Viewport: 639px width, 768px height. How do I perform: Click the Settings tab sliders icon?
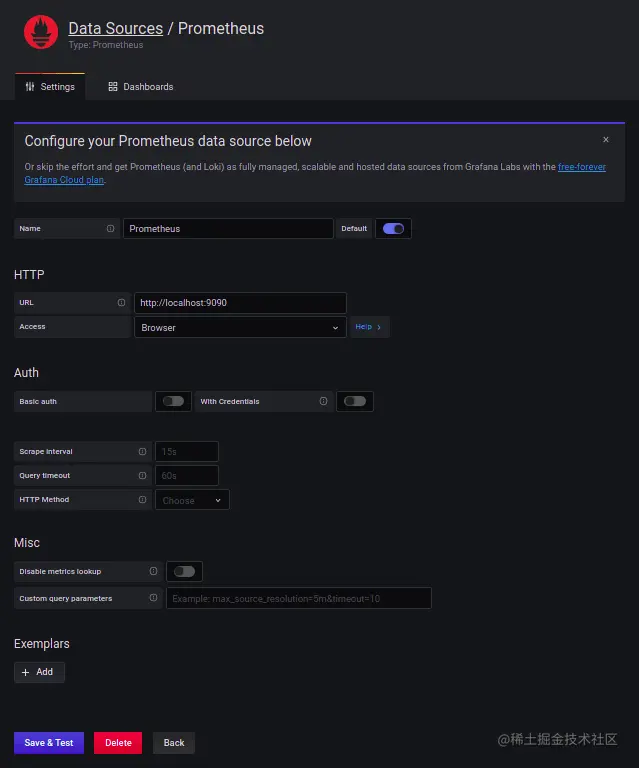(30, 87)
